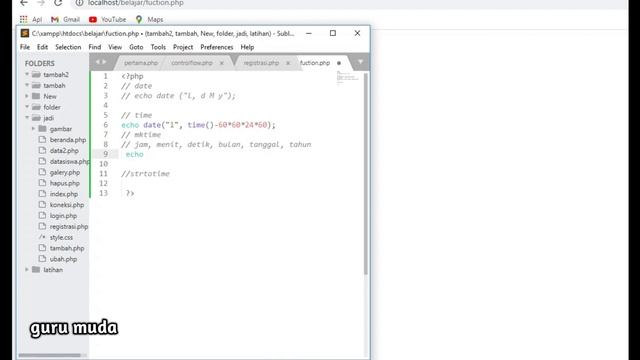Collapse the tambah2 folder arrow
640x360 pixels.
pos(27,74)
